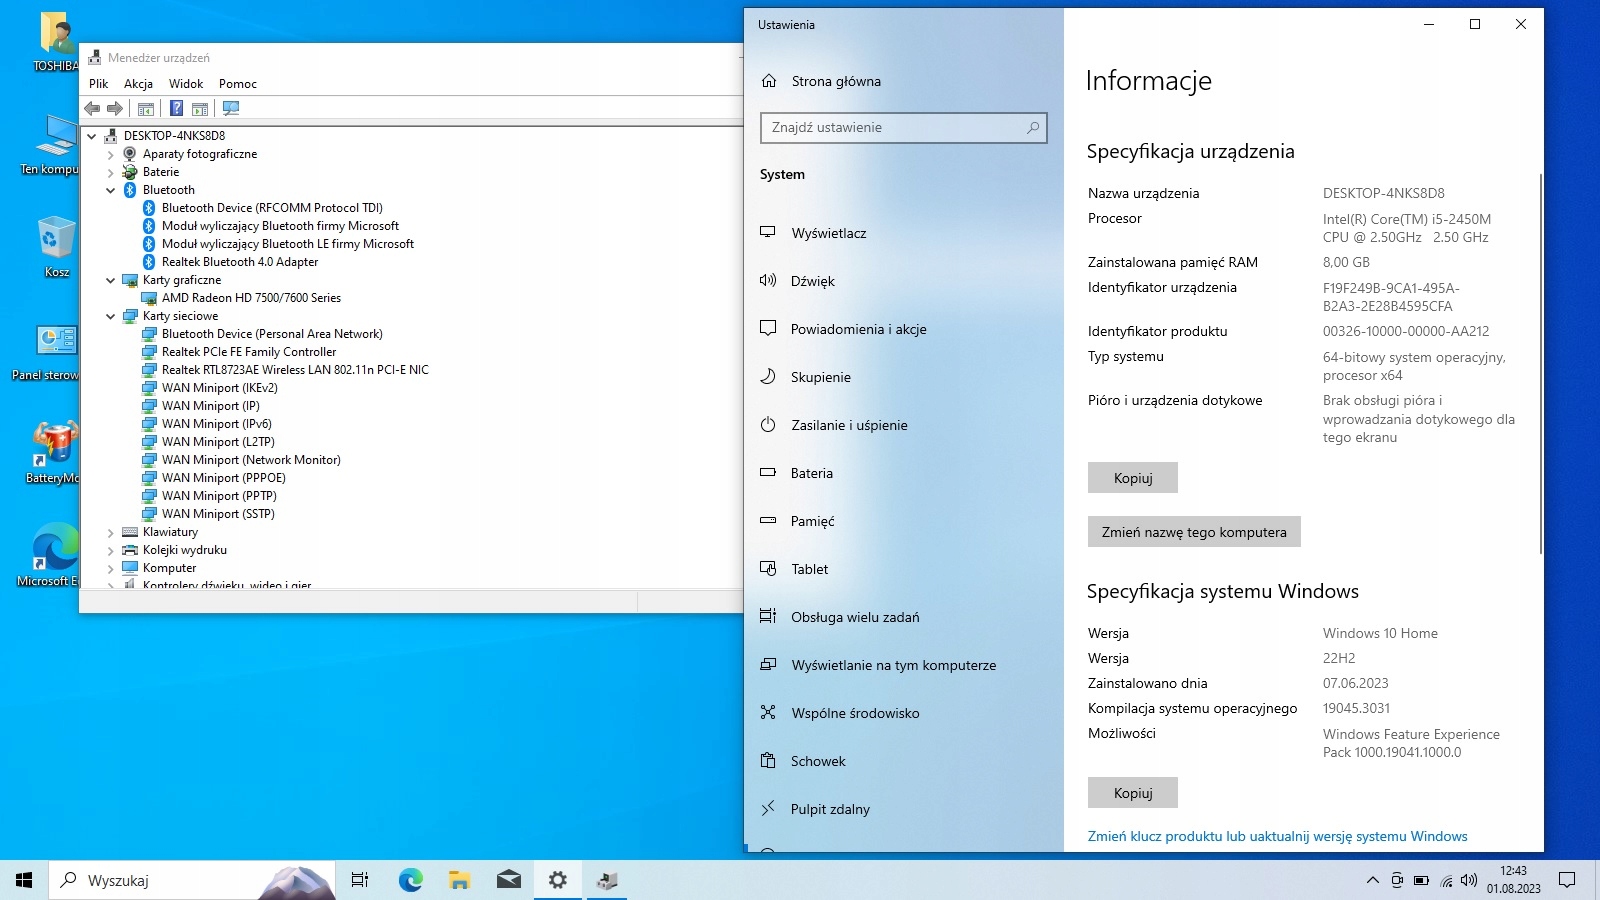This screenshot has height=900, width=1600.
Task: Expand the Klawiatury category
Action: tap(111, 533)
